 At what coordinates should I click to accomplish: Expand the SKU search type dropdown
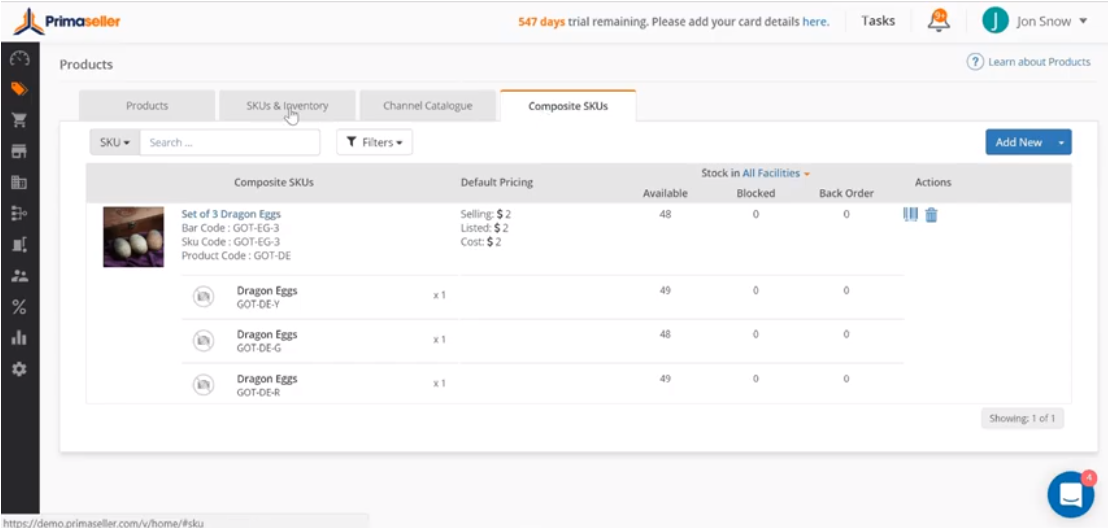point(115,143)
